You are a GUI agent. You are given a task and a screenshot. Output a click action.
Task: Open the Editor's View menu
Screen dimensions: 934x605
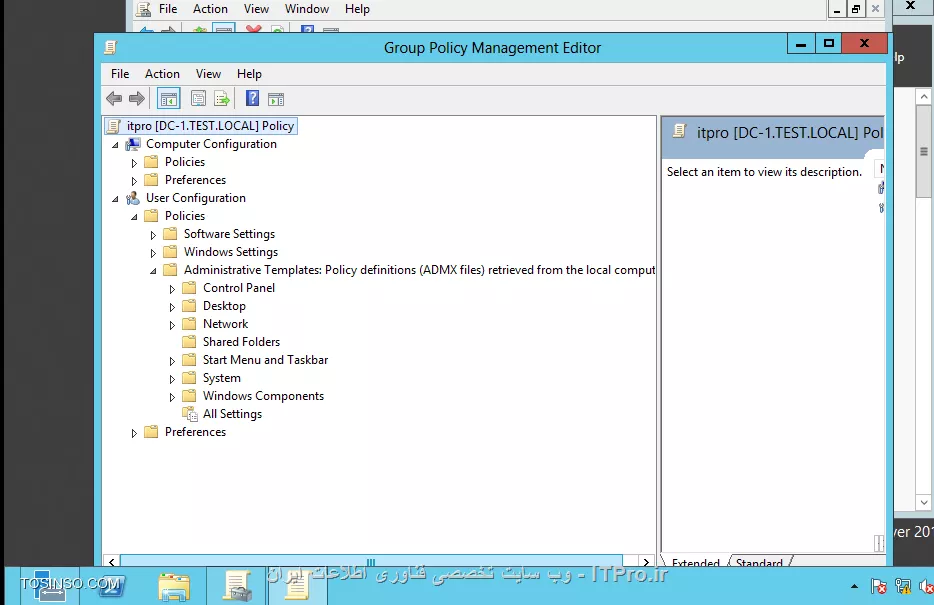208,74
